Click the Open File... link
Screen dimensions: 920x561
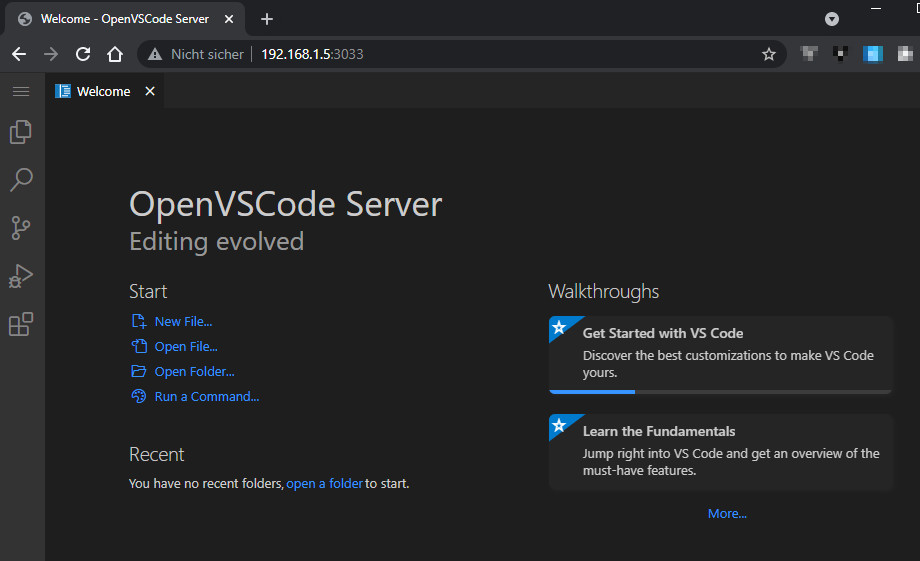(186, 346)
